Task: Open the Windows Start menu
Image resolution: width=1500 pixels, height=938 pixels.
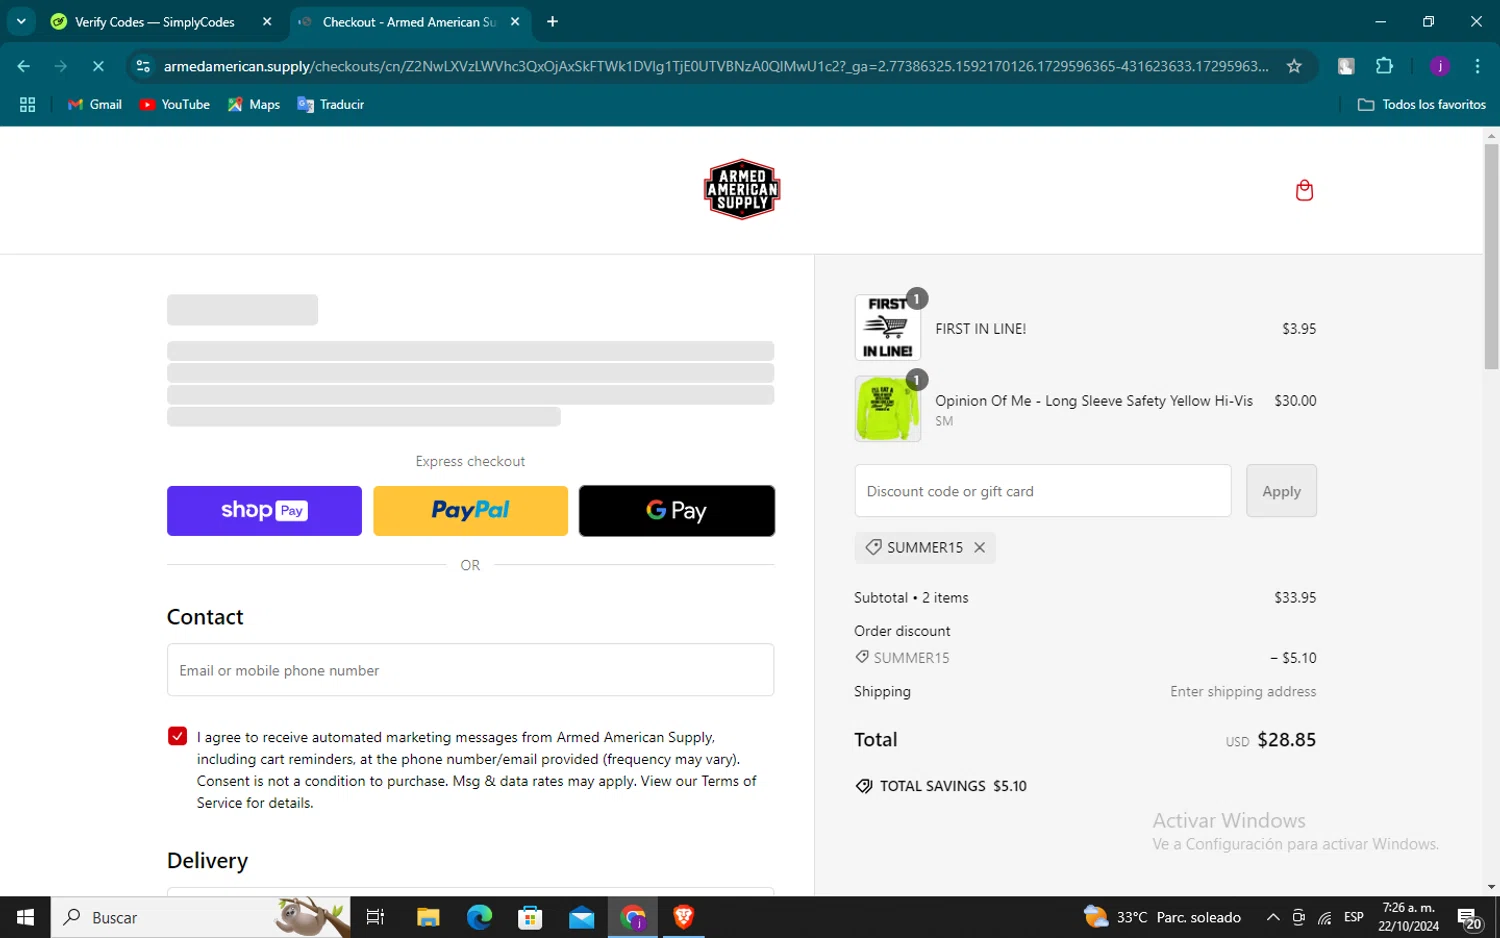Action: 25,917
